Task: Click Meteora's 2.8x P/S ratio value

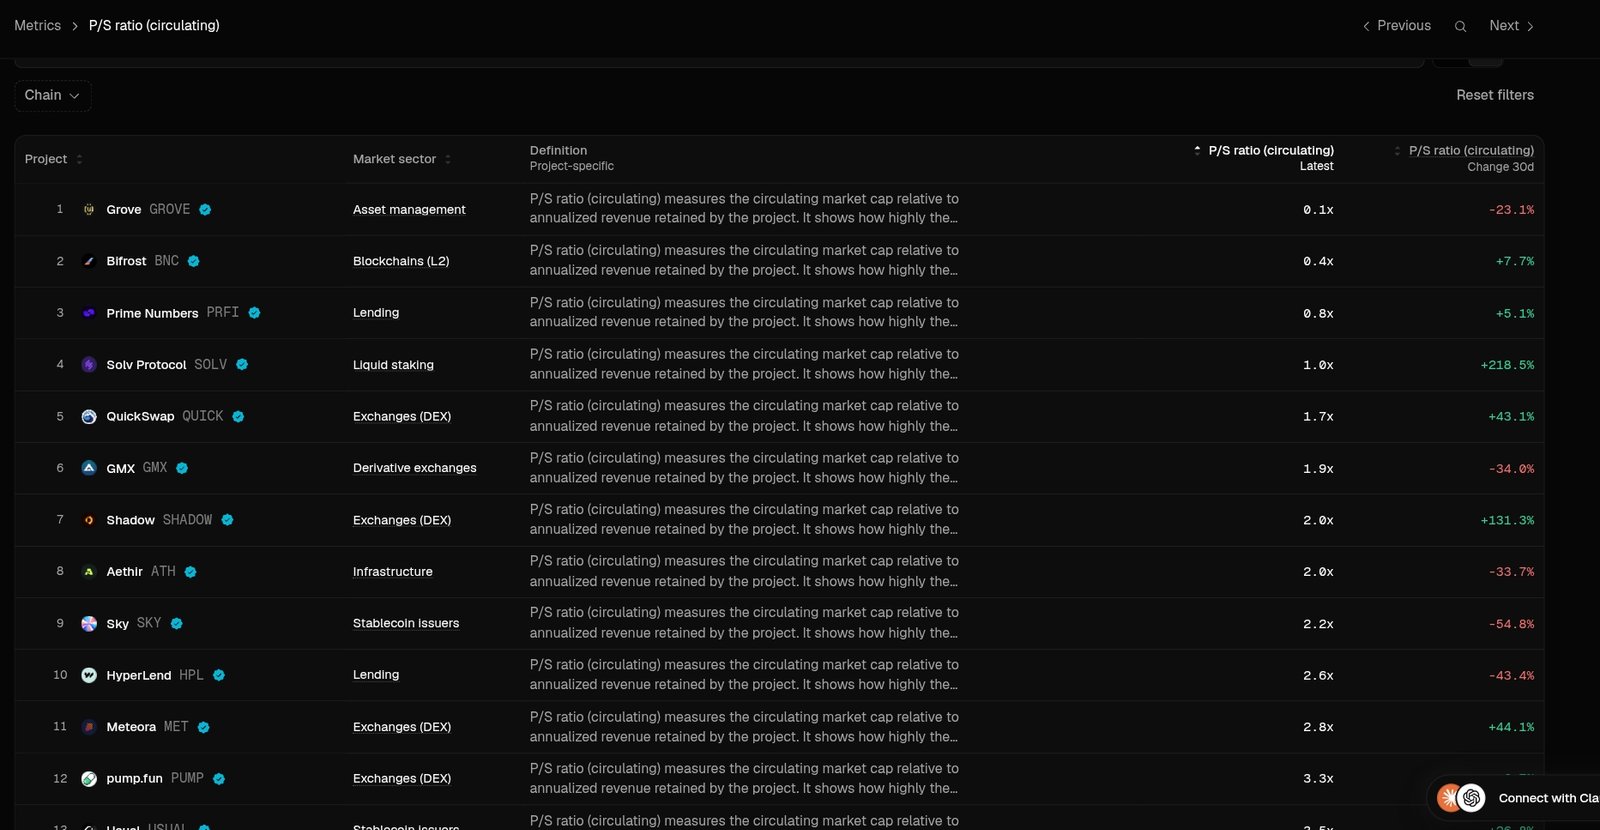Action: coord(1318,727)
